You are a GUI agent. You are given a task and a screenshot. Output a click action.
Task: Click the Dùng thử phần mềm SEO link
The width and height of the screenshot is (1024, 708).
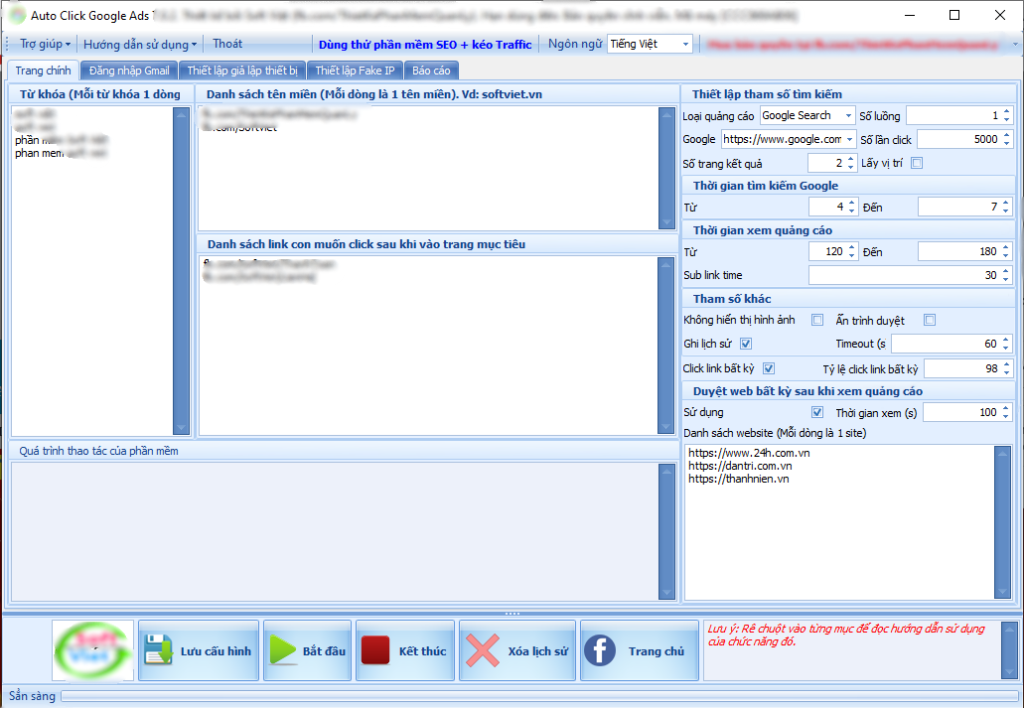coord(425,44)
